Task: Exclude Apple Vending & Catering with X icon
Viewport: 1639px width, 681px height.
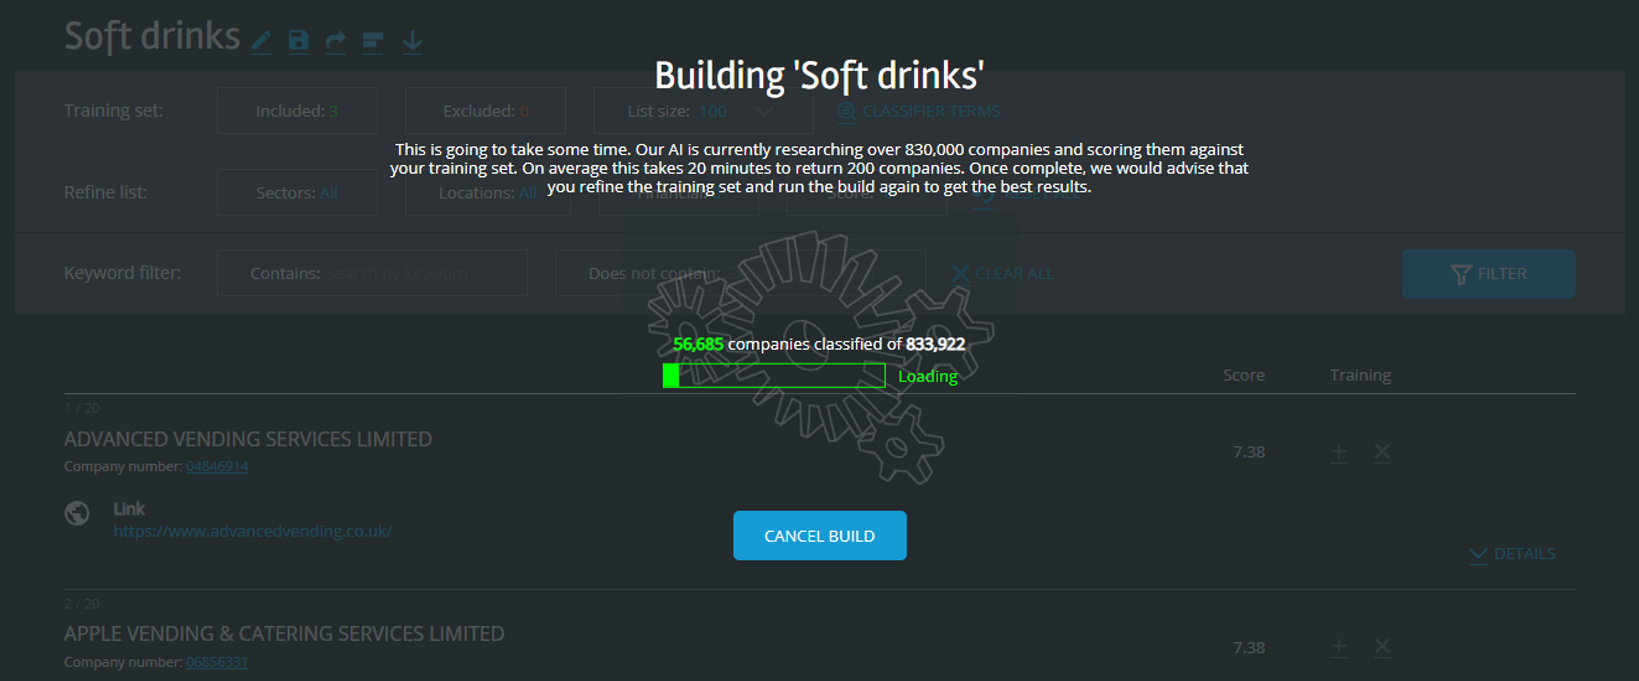Action: tap(1382, 648)
